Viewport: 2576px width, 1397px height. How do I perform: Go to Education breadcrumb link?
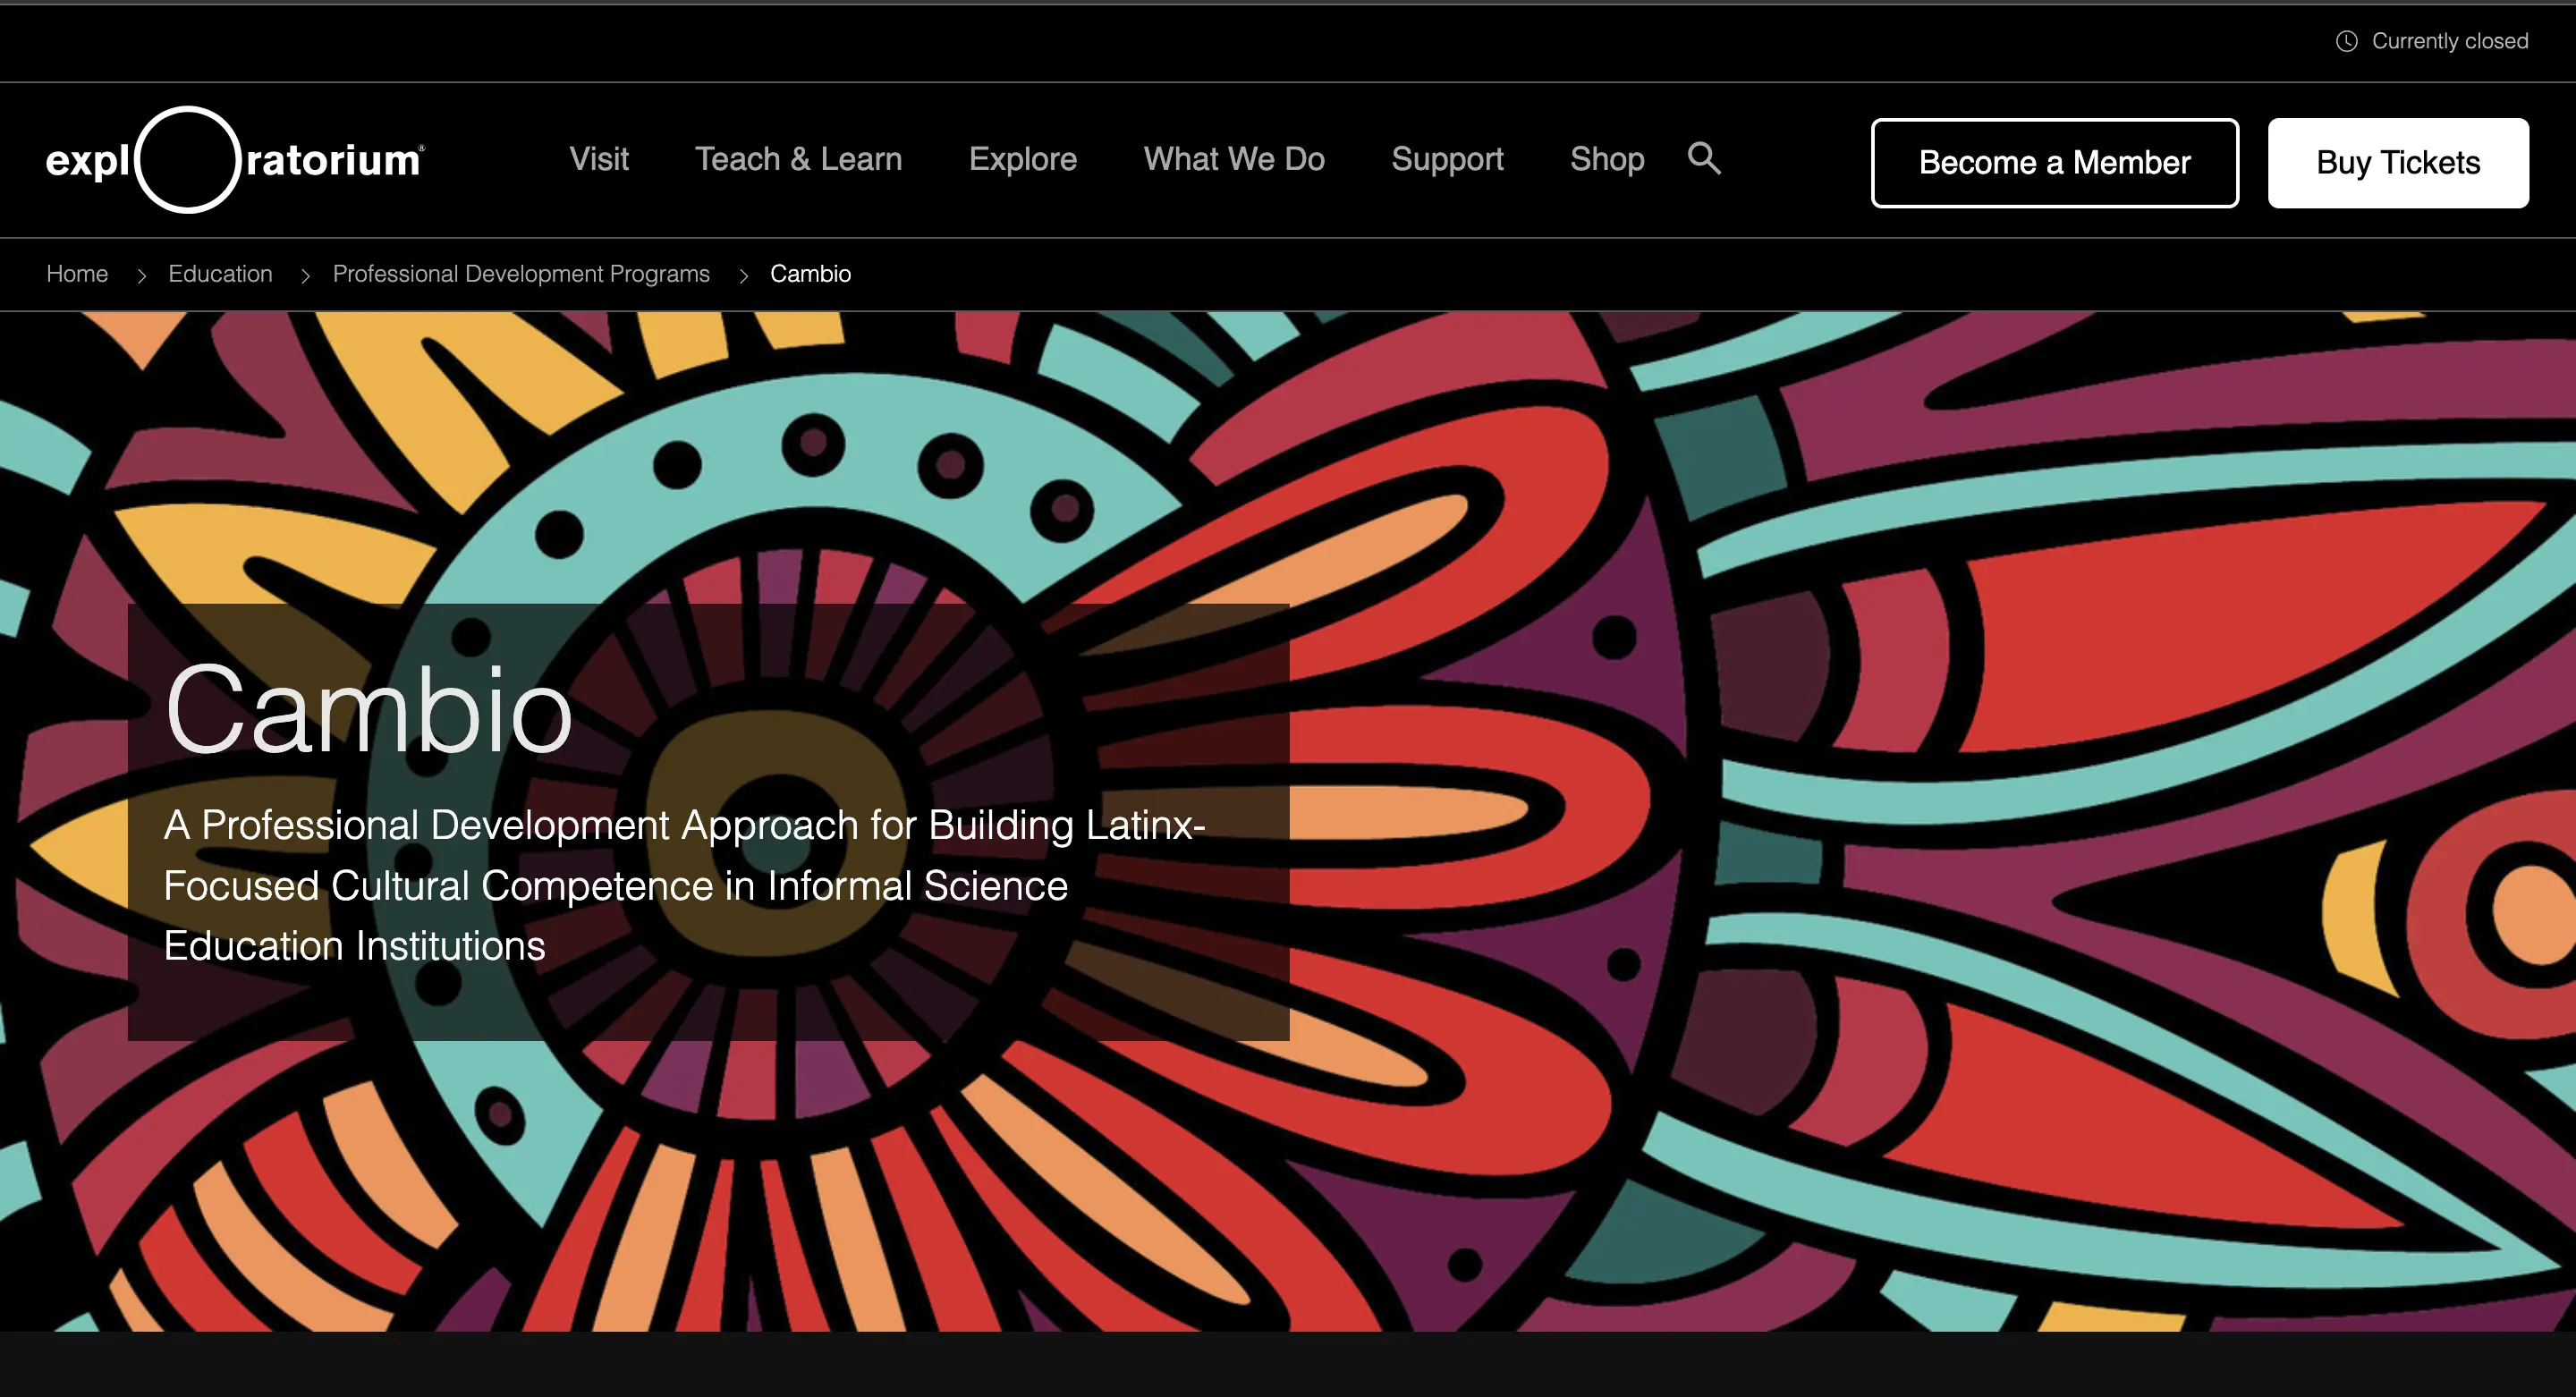point(220,274)
